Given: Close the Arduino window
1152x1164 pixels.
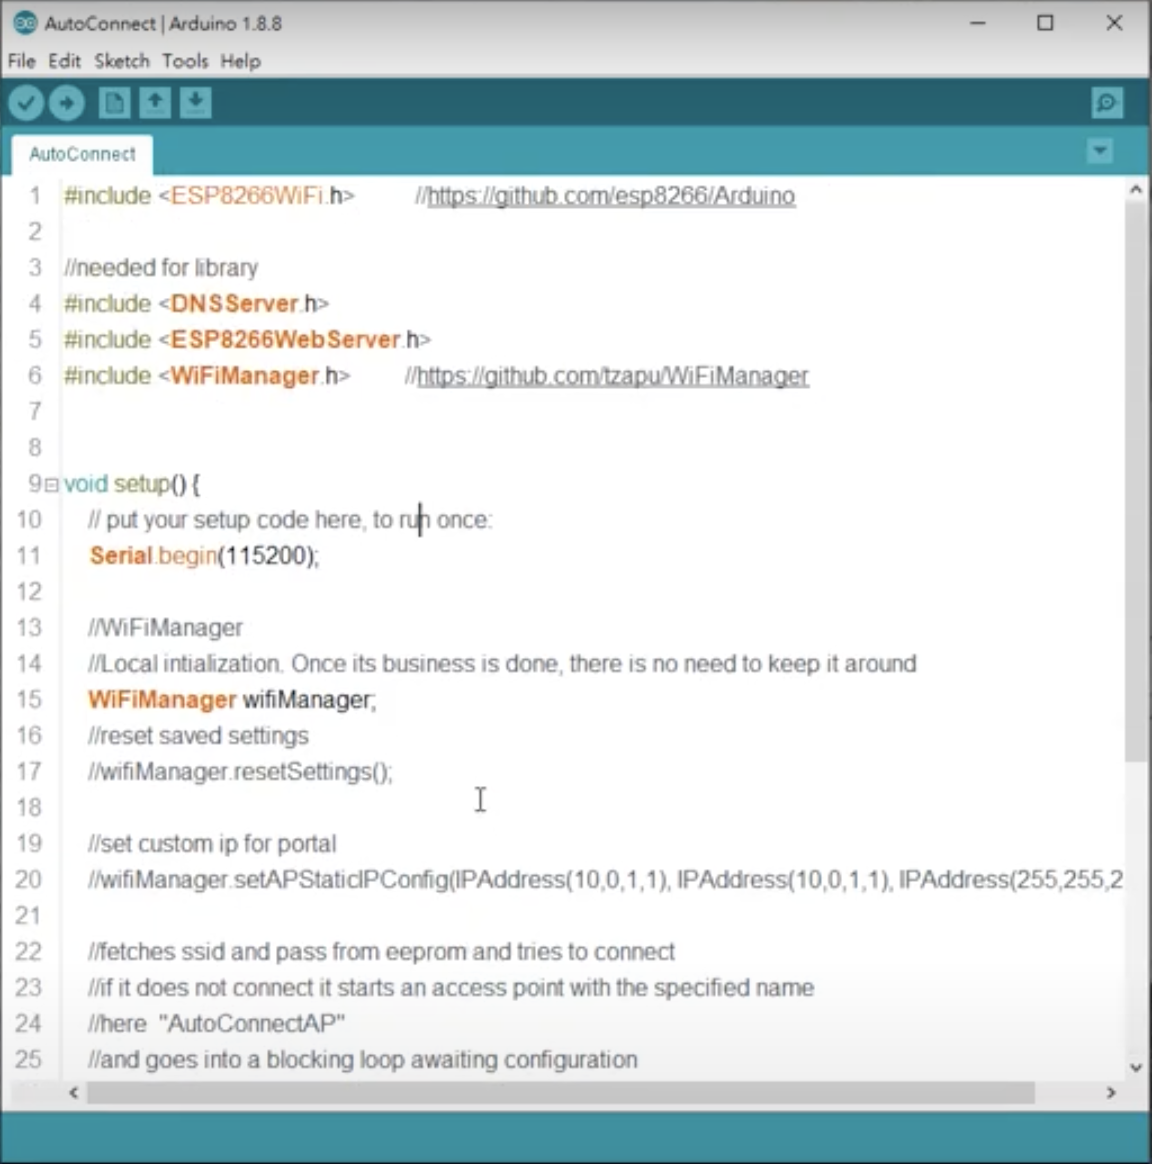Looking at the screenshot, I should 1114,23.
